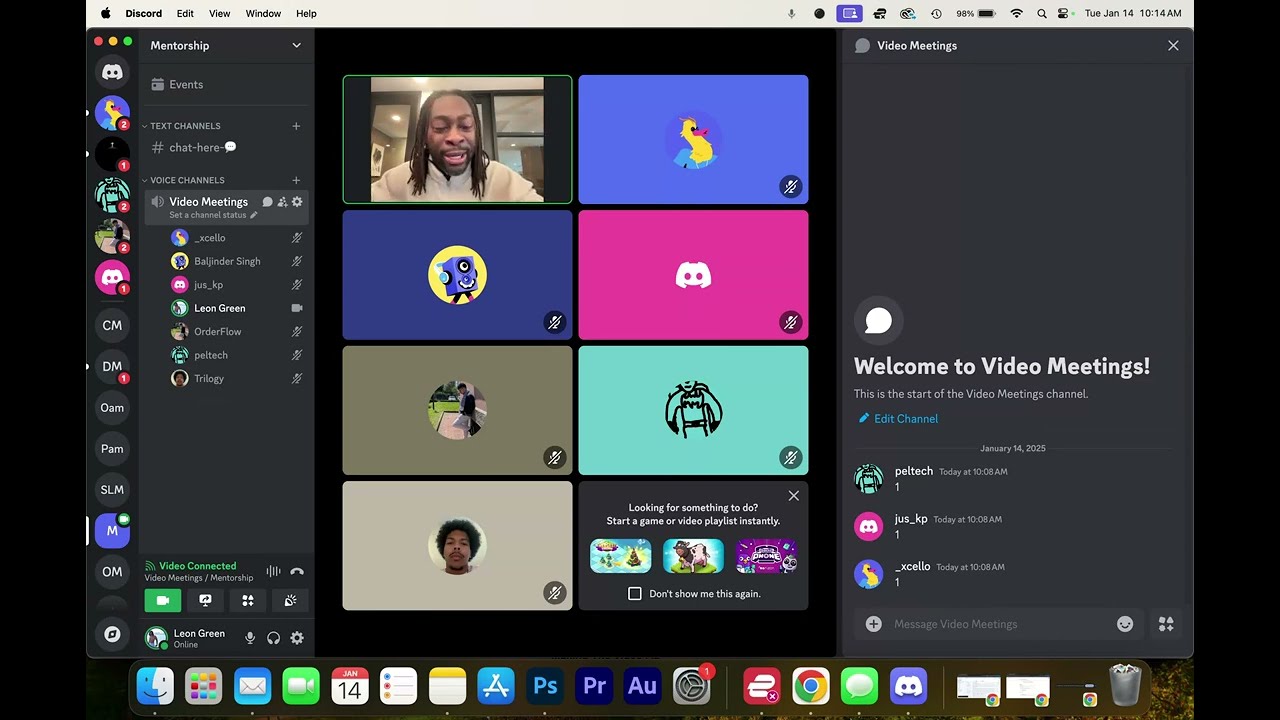
Task: Edit Video Meetings channel settings gear
Action: [297, 202]
